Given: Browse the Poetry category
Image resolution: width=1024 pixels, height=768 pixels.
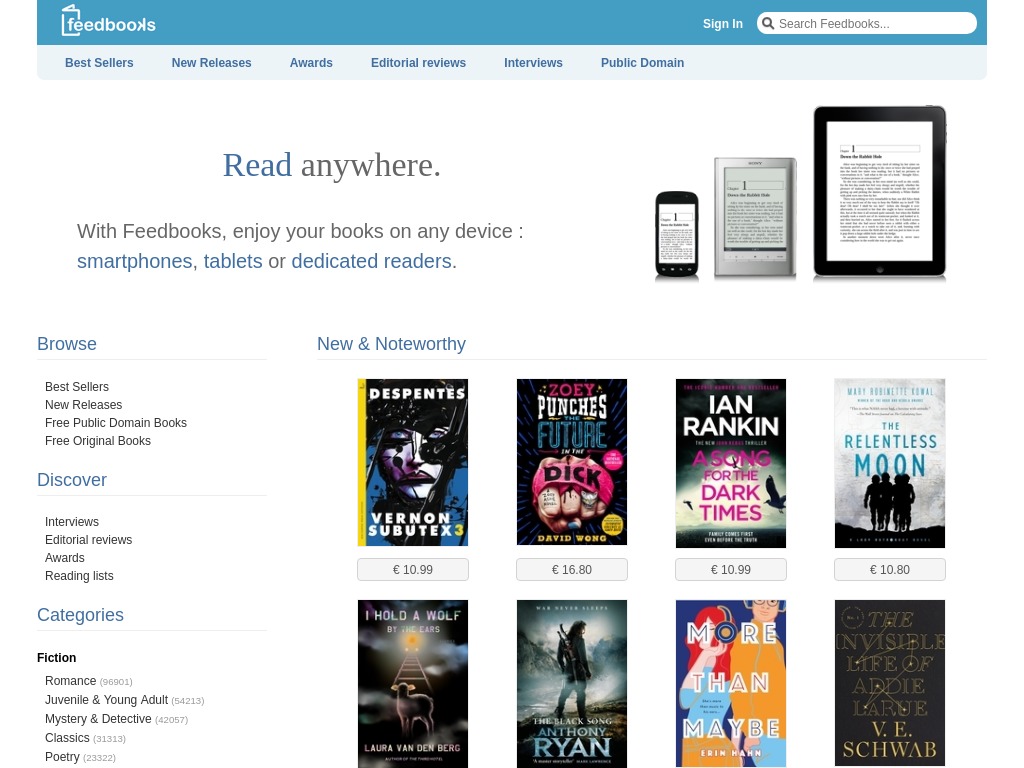Looking at the screenshot, I should (x=62, y=756).
